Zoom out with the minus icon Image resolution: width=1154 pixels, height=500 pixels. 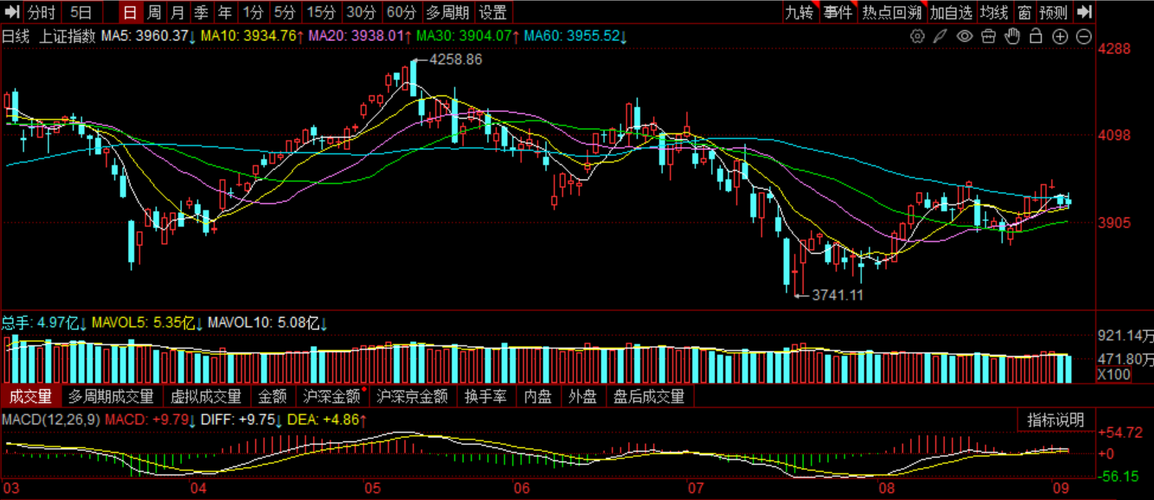tap(1084, 36)
